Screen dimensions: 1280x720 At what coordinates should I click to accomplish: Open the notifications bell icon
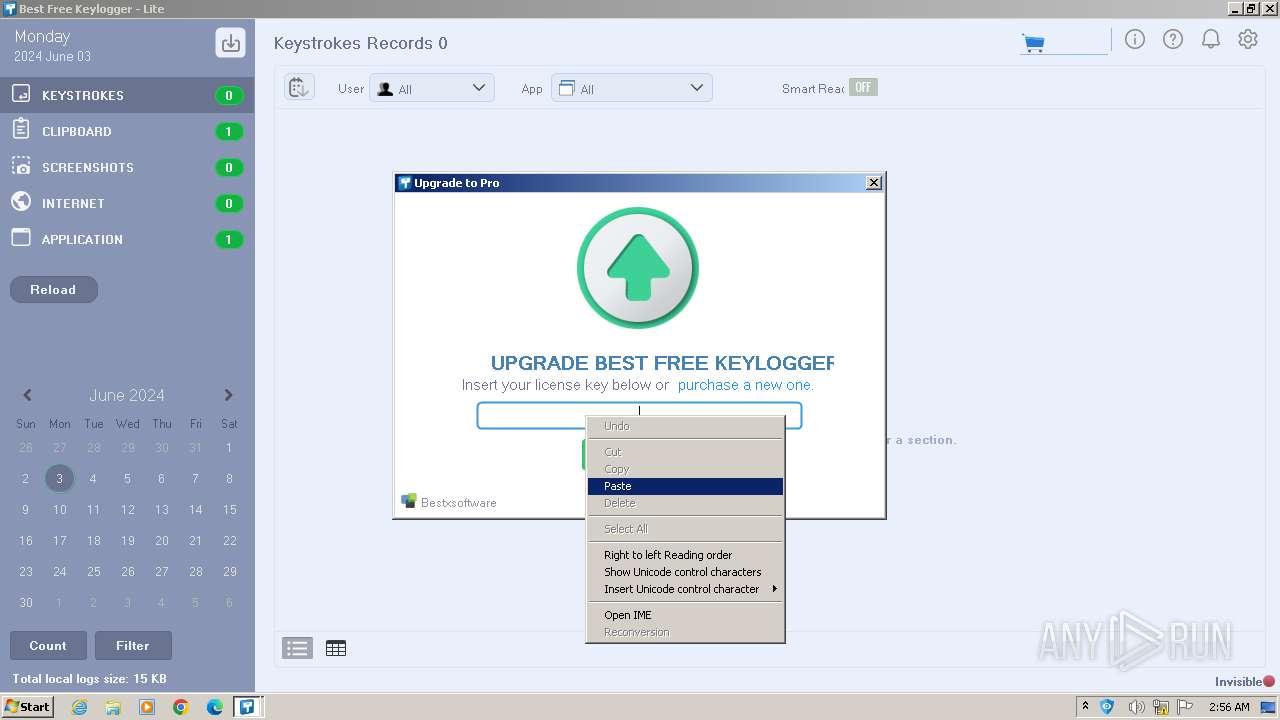click(x=1210, y=39)
